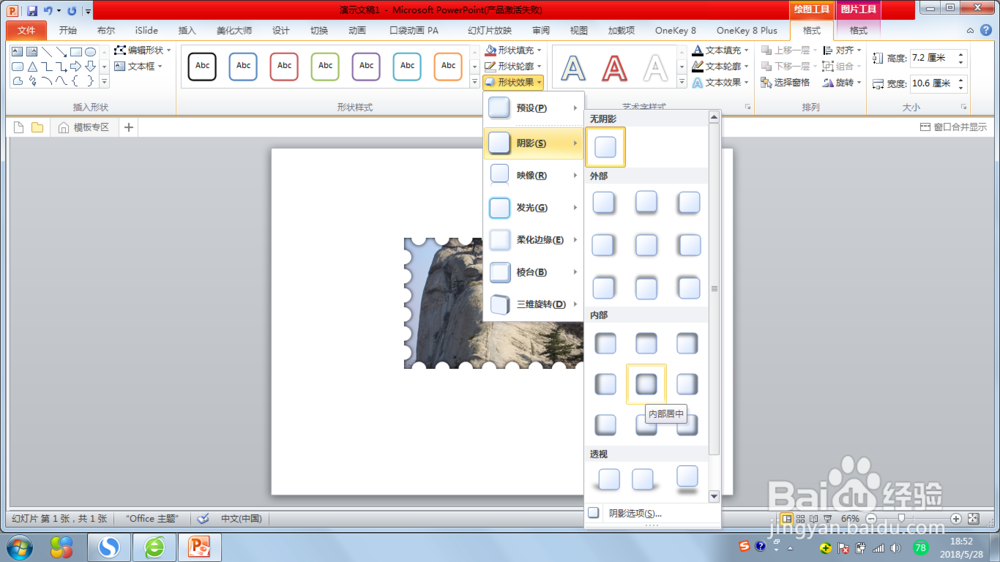Select the rectangle shape in shape gallery
The height and width of the screenshot is (562, 1000).
point(76,52)
